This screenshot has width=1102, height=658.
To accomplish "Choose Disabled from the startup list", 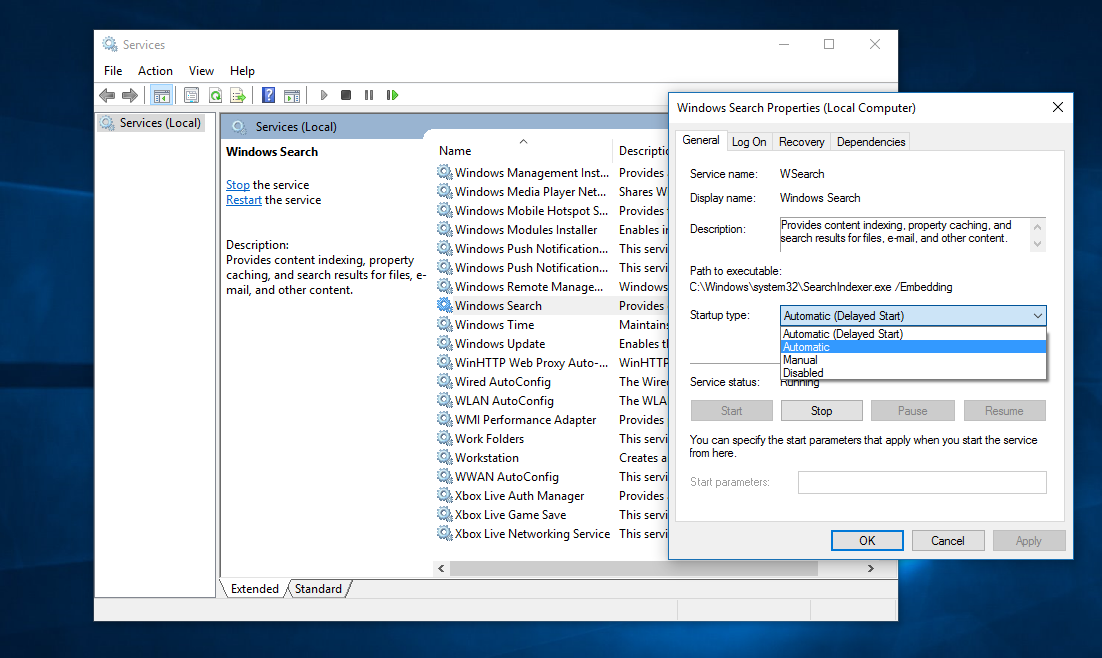I will coord(913,373).
